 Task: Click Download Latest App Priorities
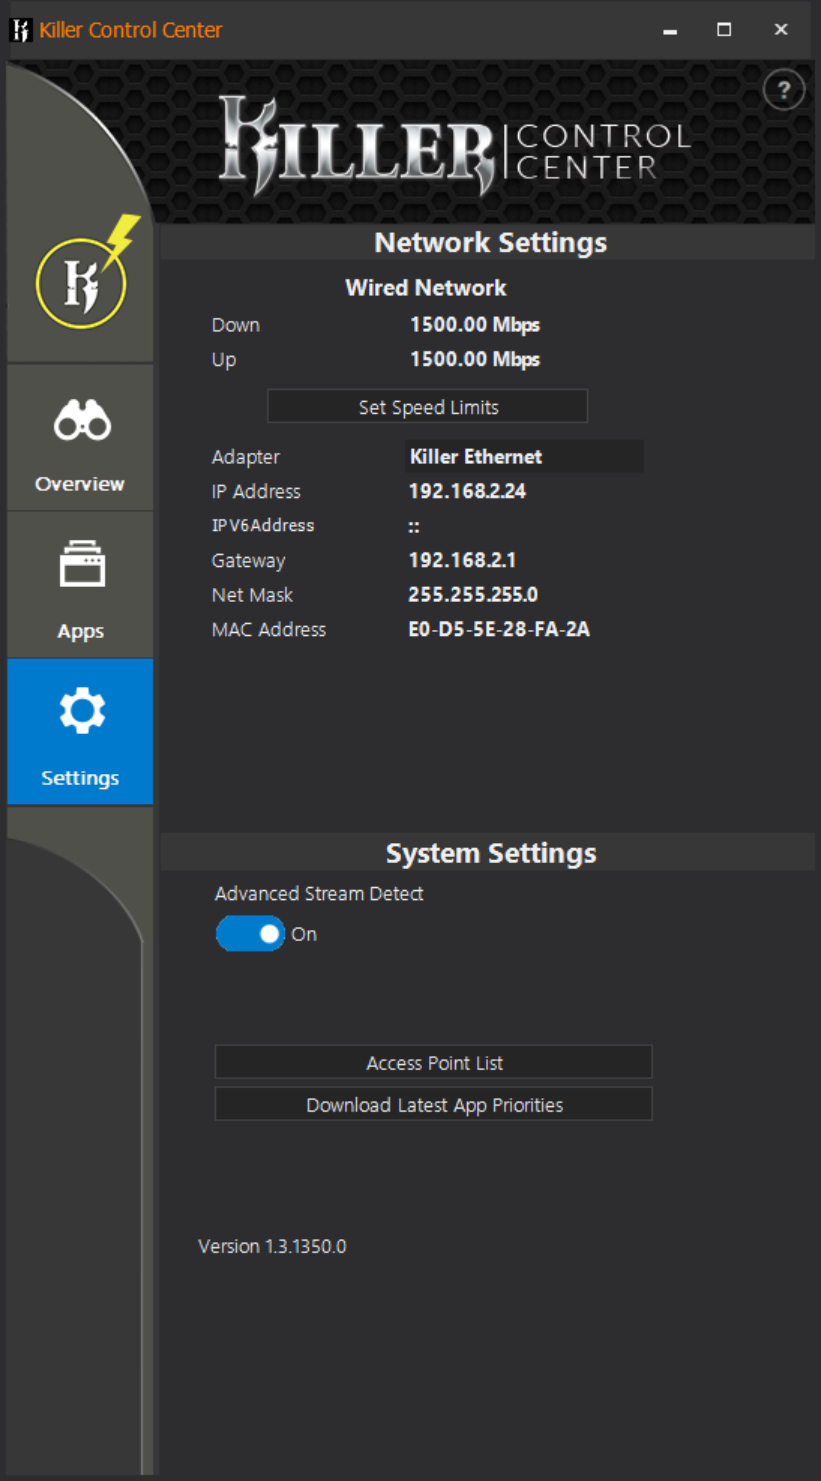(x=434, y=1105)
